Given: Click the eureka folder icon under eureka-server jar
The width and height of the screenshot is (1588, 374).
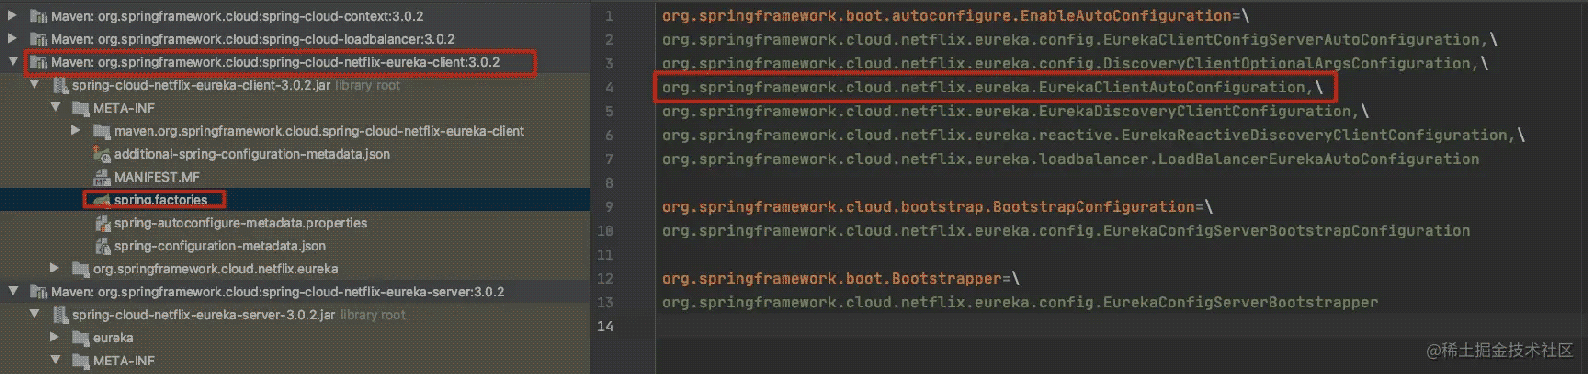Looking at the screenshot, I should point(81,338).
